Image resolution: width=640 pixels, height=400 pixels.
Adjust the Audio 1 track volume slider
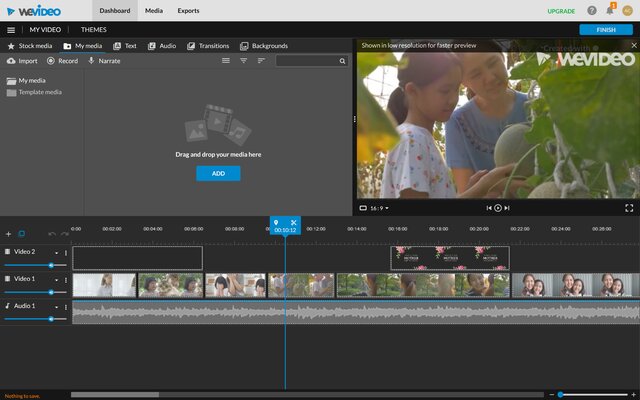click(36, 319)
